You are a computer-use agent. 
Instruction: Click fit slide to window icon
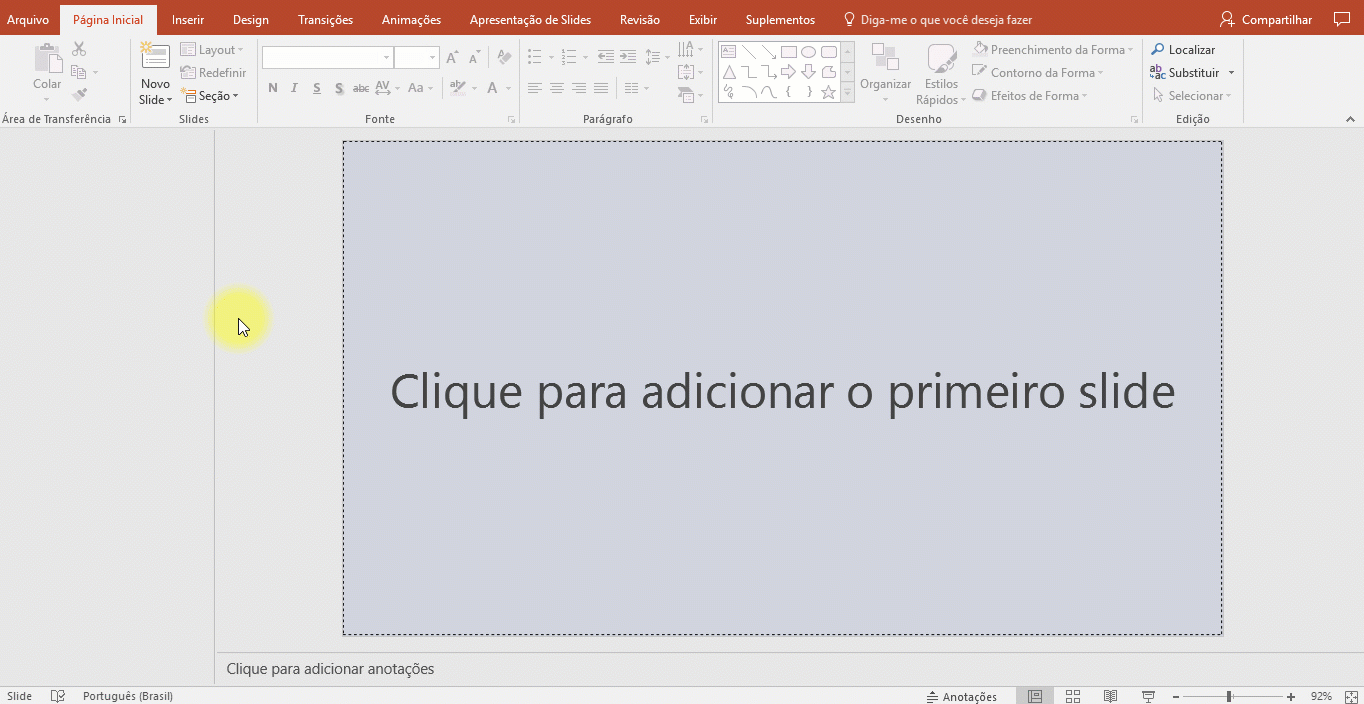(x=1351, y=696)
